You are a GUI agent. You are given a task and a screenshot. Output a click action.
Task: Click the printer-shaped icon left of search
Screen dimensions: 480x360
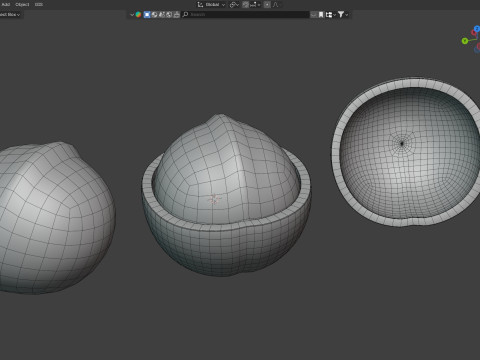click(177, 15)
